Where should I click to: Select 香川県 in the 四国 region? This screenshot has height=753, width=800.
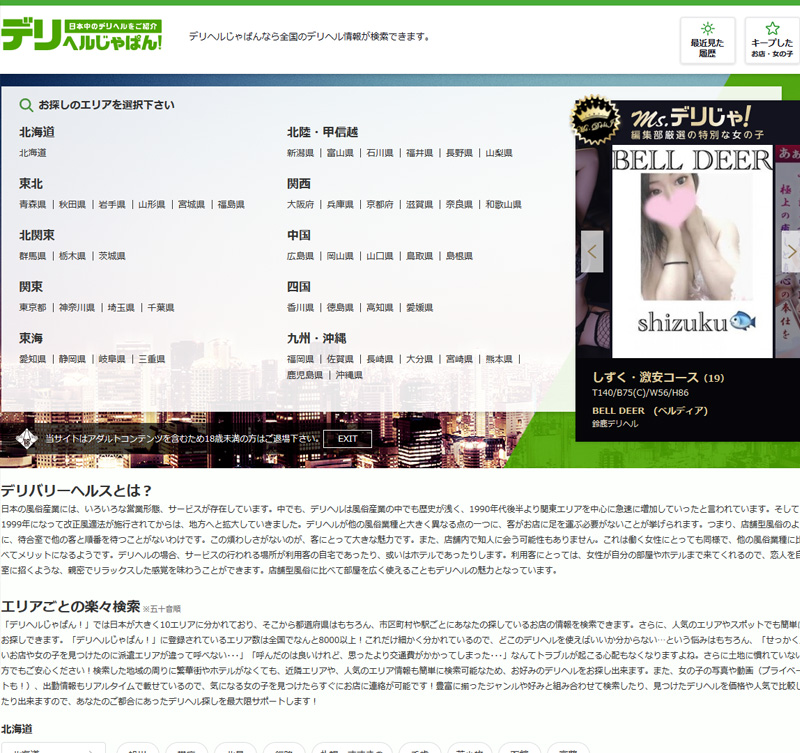pos(301,308)
